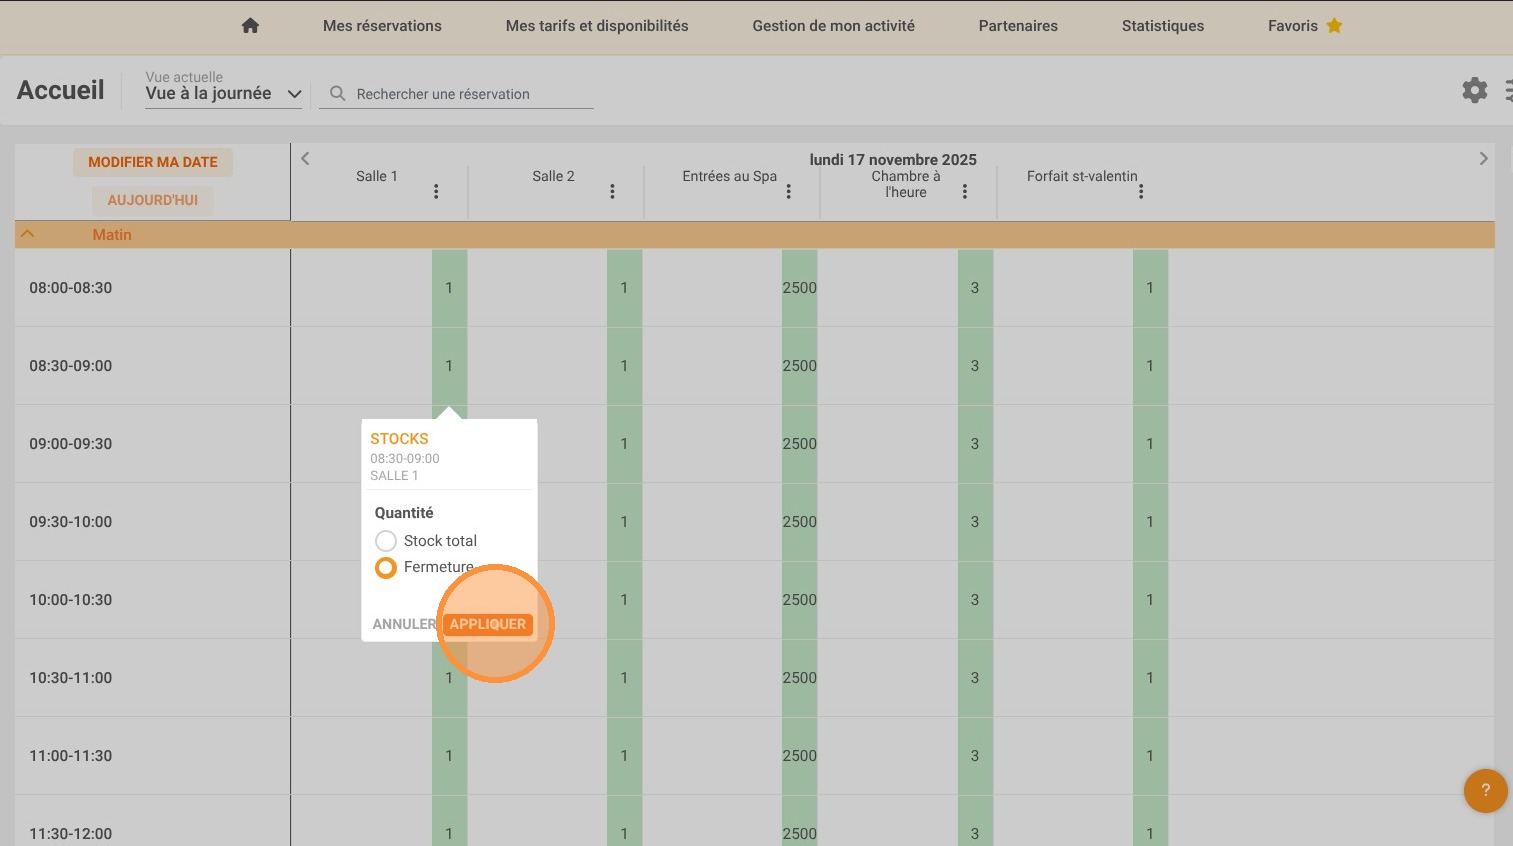Click the Entrées au Spa column header

(730, 176)
